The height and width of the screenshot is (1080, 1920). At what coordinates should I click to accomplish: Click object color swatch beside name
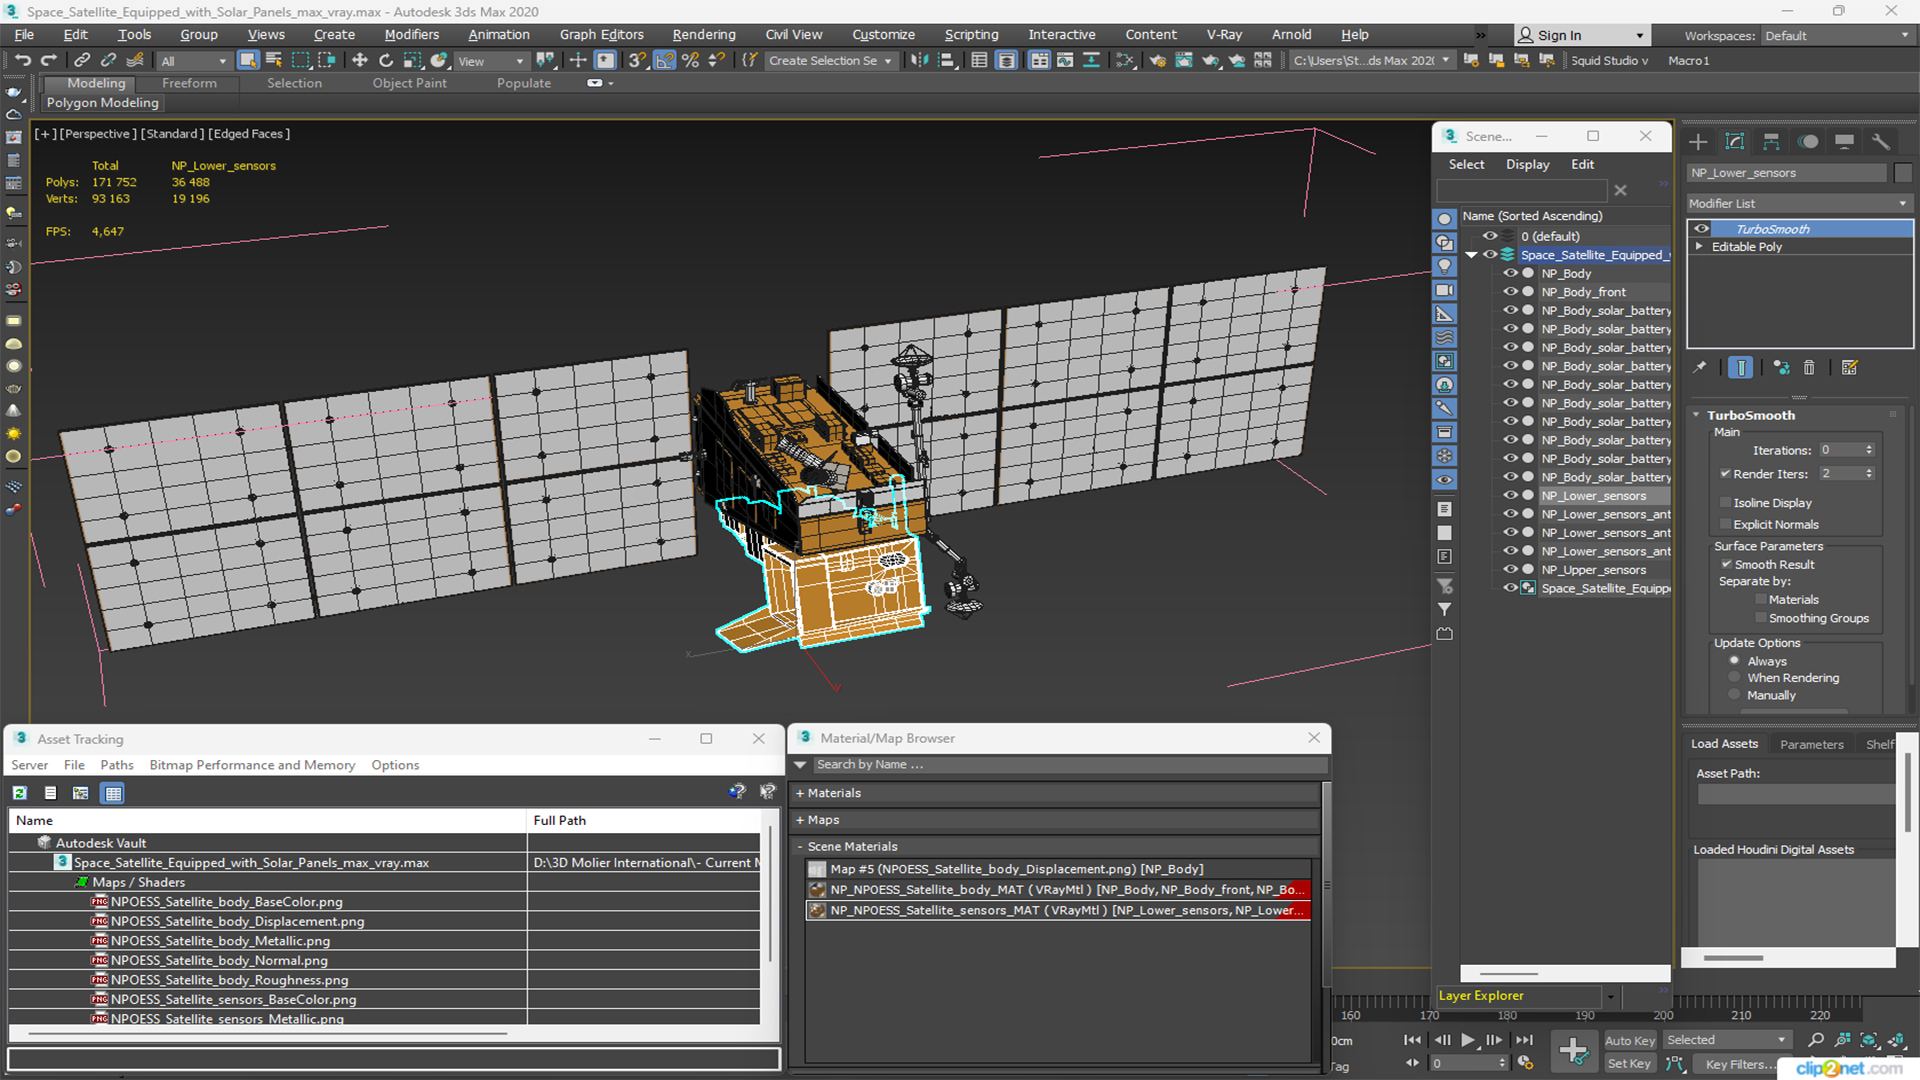[1903, 173]
